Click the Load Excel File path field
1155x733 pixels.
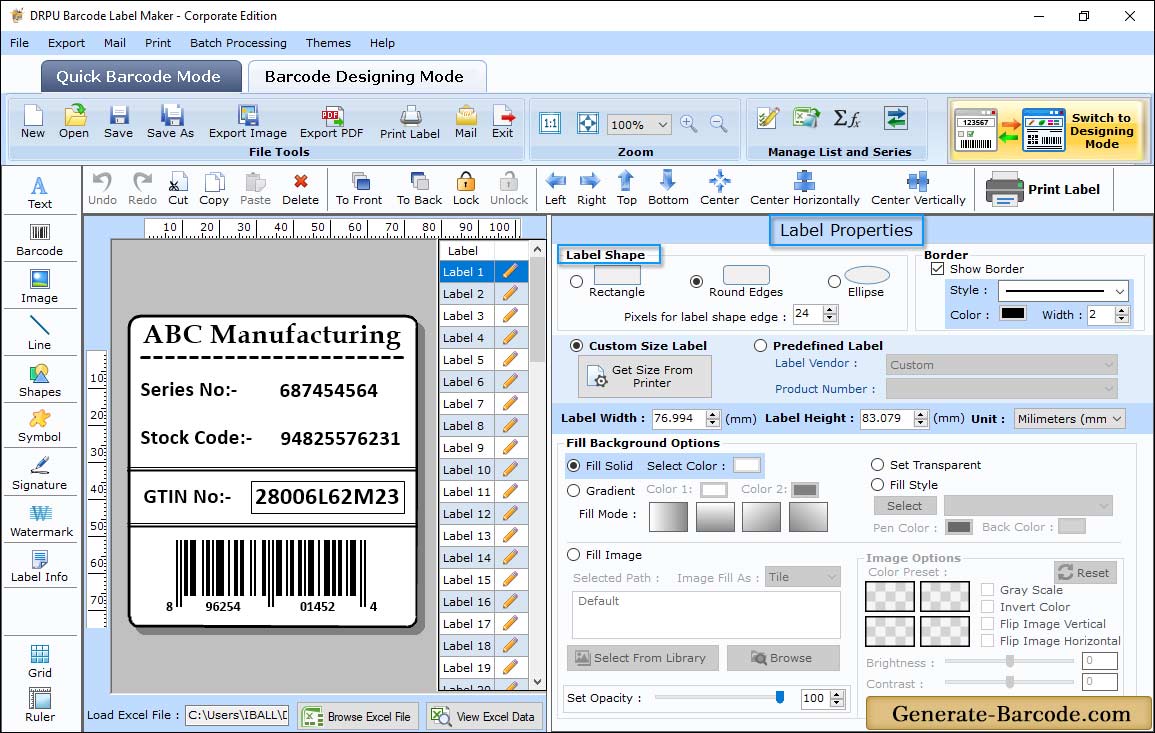pos(237,715)
